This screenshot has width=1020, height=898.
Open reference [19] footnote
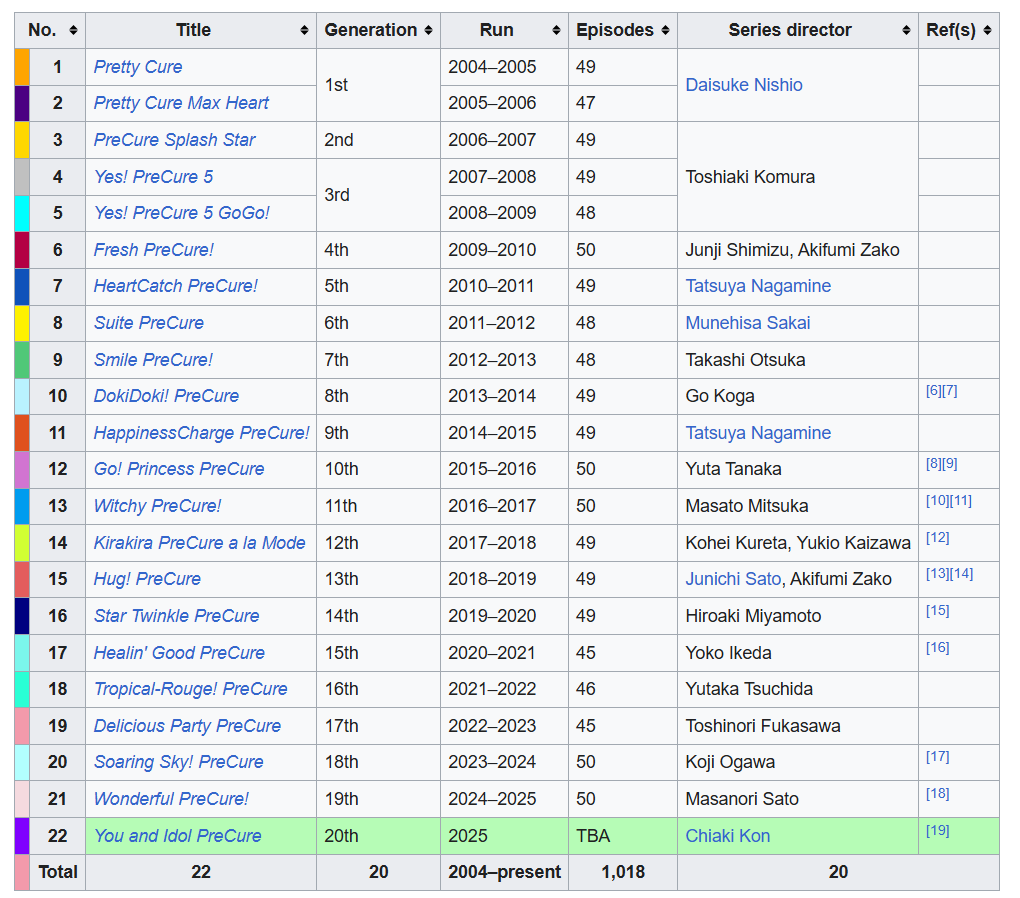click(937, 831)
